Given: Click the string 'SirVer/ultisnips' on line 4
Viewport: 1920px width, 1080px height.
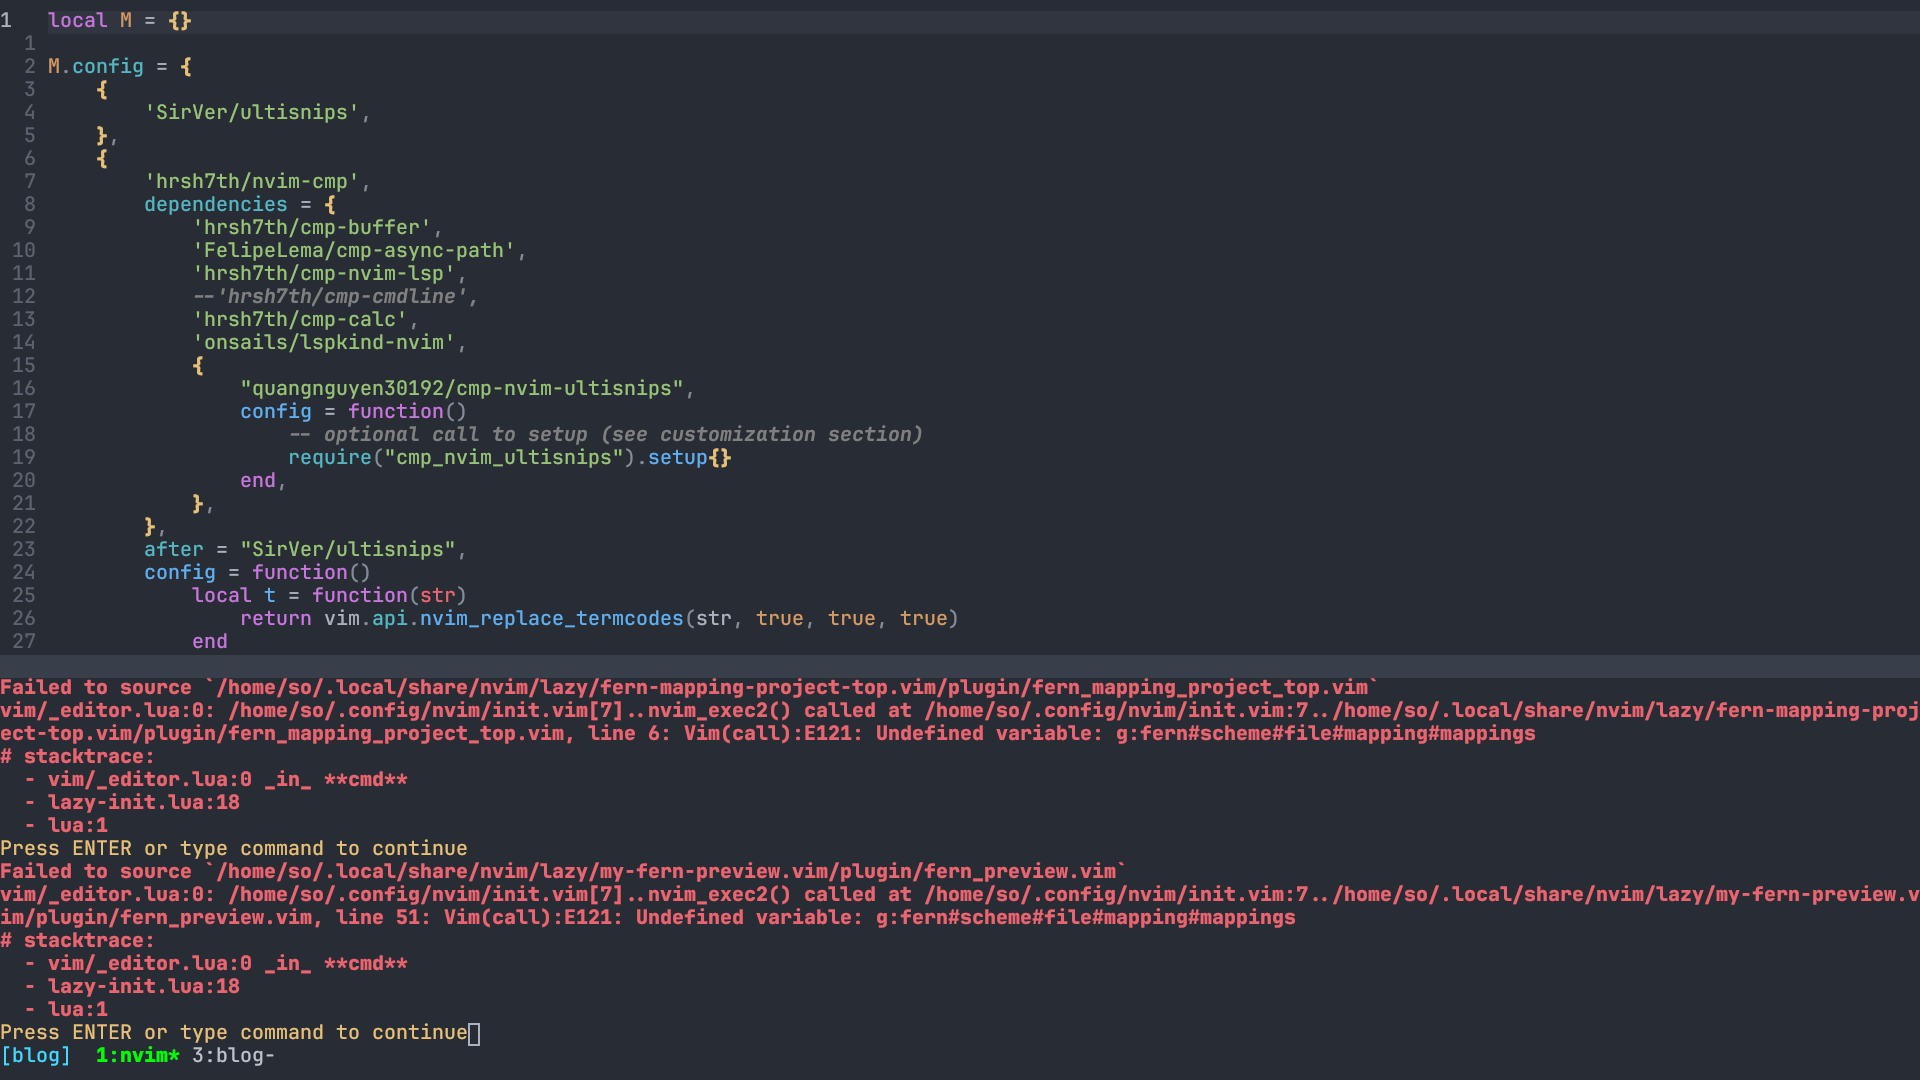Looking at the screenshot, I should click(x=252, y=112).
